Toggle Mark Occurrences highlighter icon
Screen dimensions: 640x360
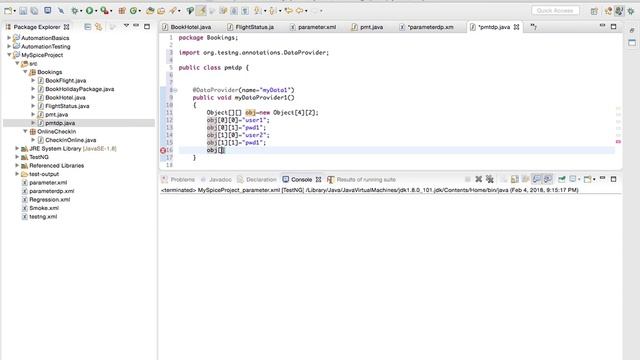[202, 11]
